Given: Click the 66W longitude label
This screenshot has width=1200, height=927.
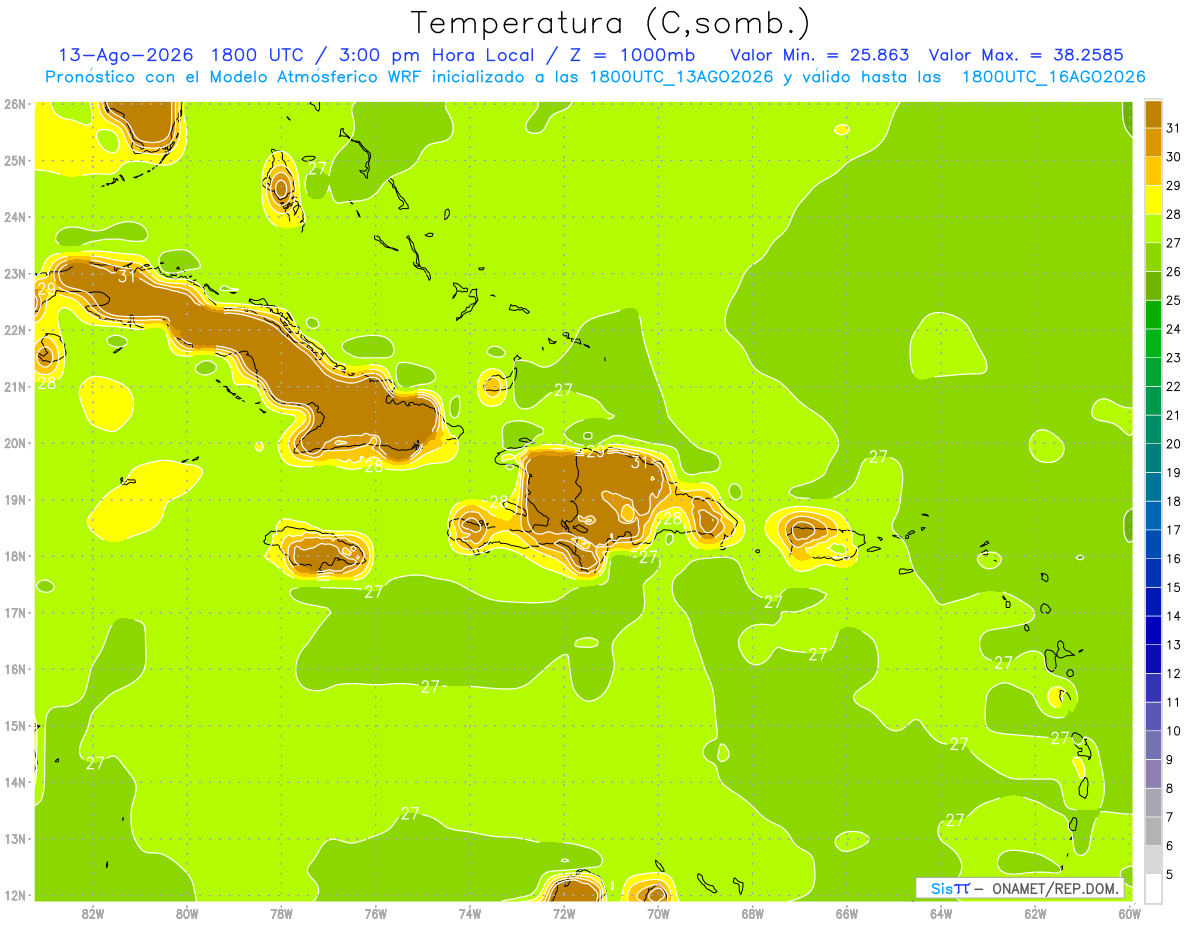Looking at the screenshot, I should click(847, 913).
